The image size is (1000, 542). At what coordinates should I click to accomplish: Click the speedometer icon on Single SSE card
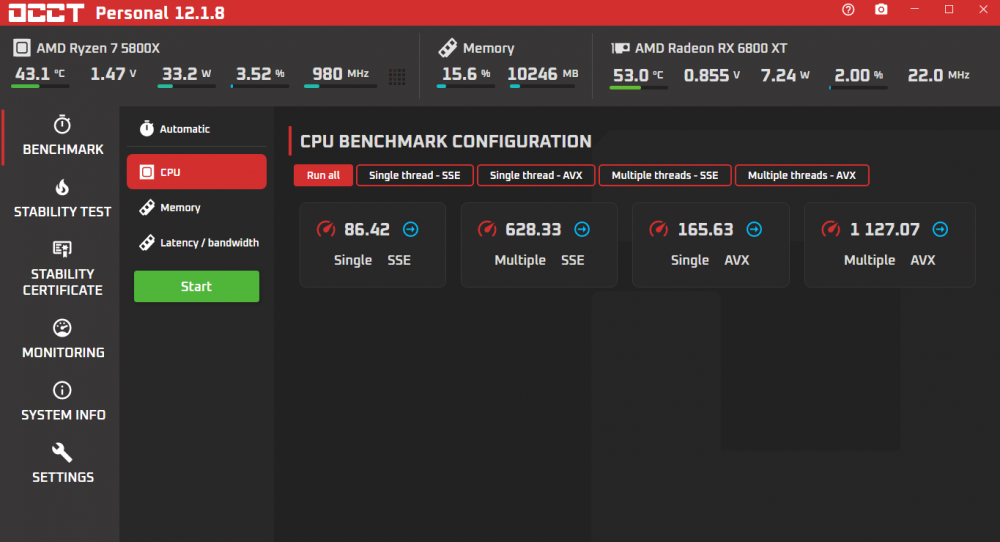point(326,229)
